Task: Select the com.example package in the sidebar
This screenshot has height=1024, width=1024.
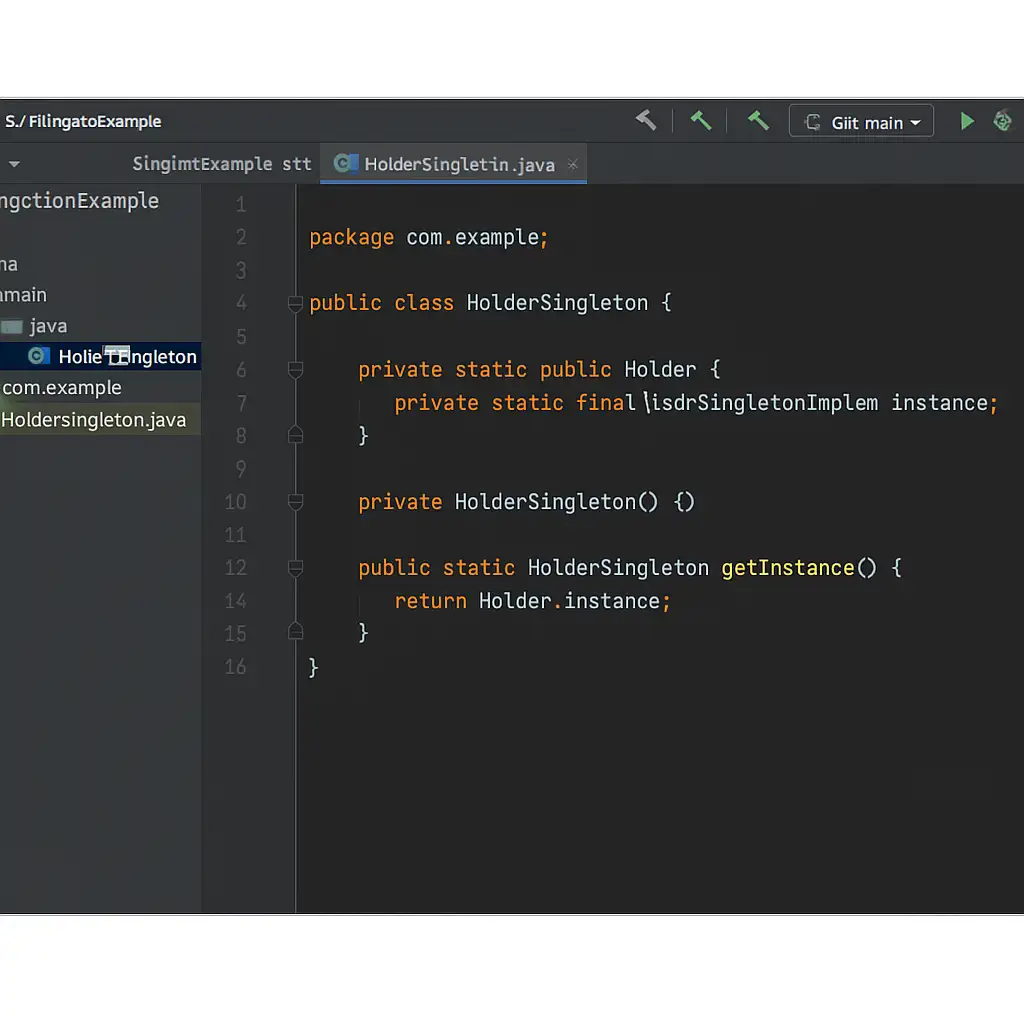Action: pyautogui.click(x=62, y=388)
